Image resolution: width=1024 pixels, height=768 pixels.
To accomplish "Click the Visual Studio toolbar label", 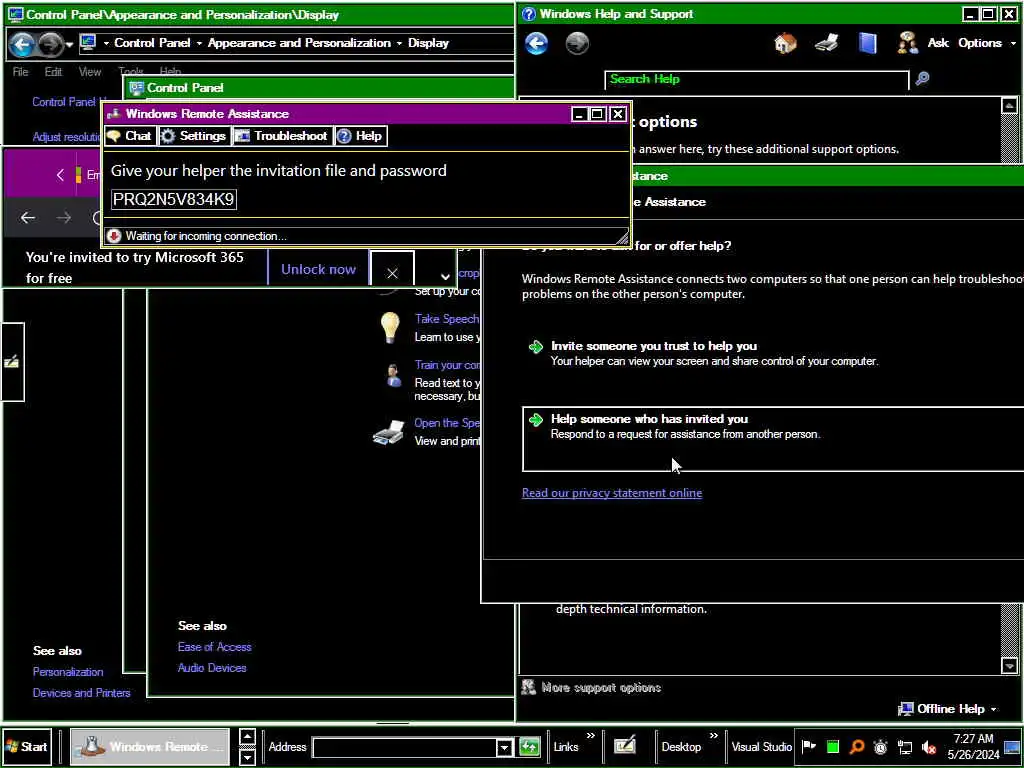I will [761, 747].
